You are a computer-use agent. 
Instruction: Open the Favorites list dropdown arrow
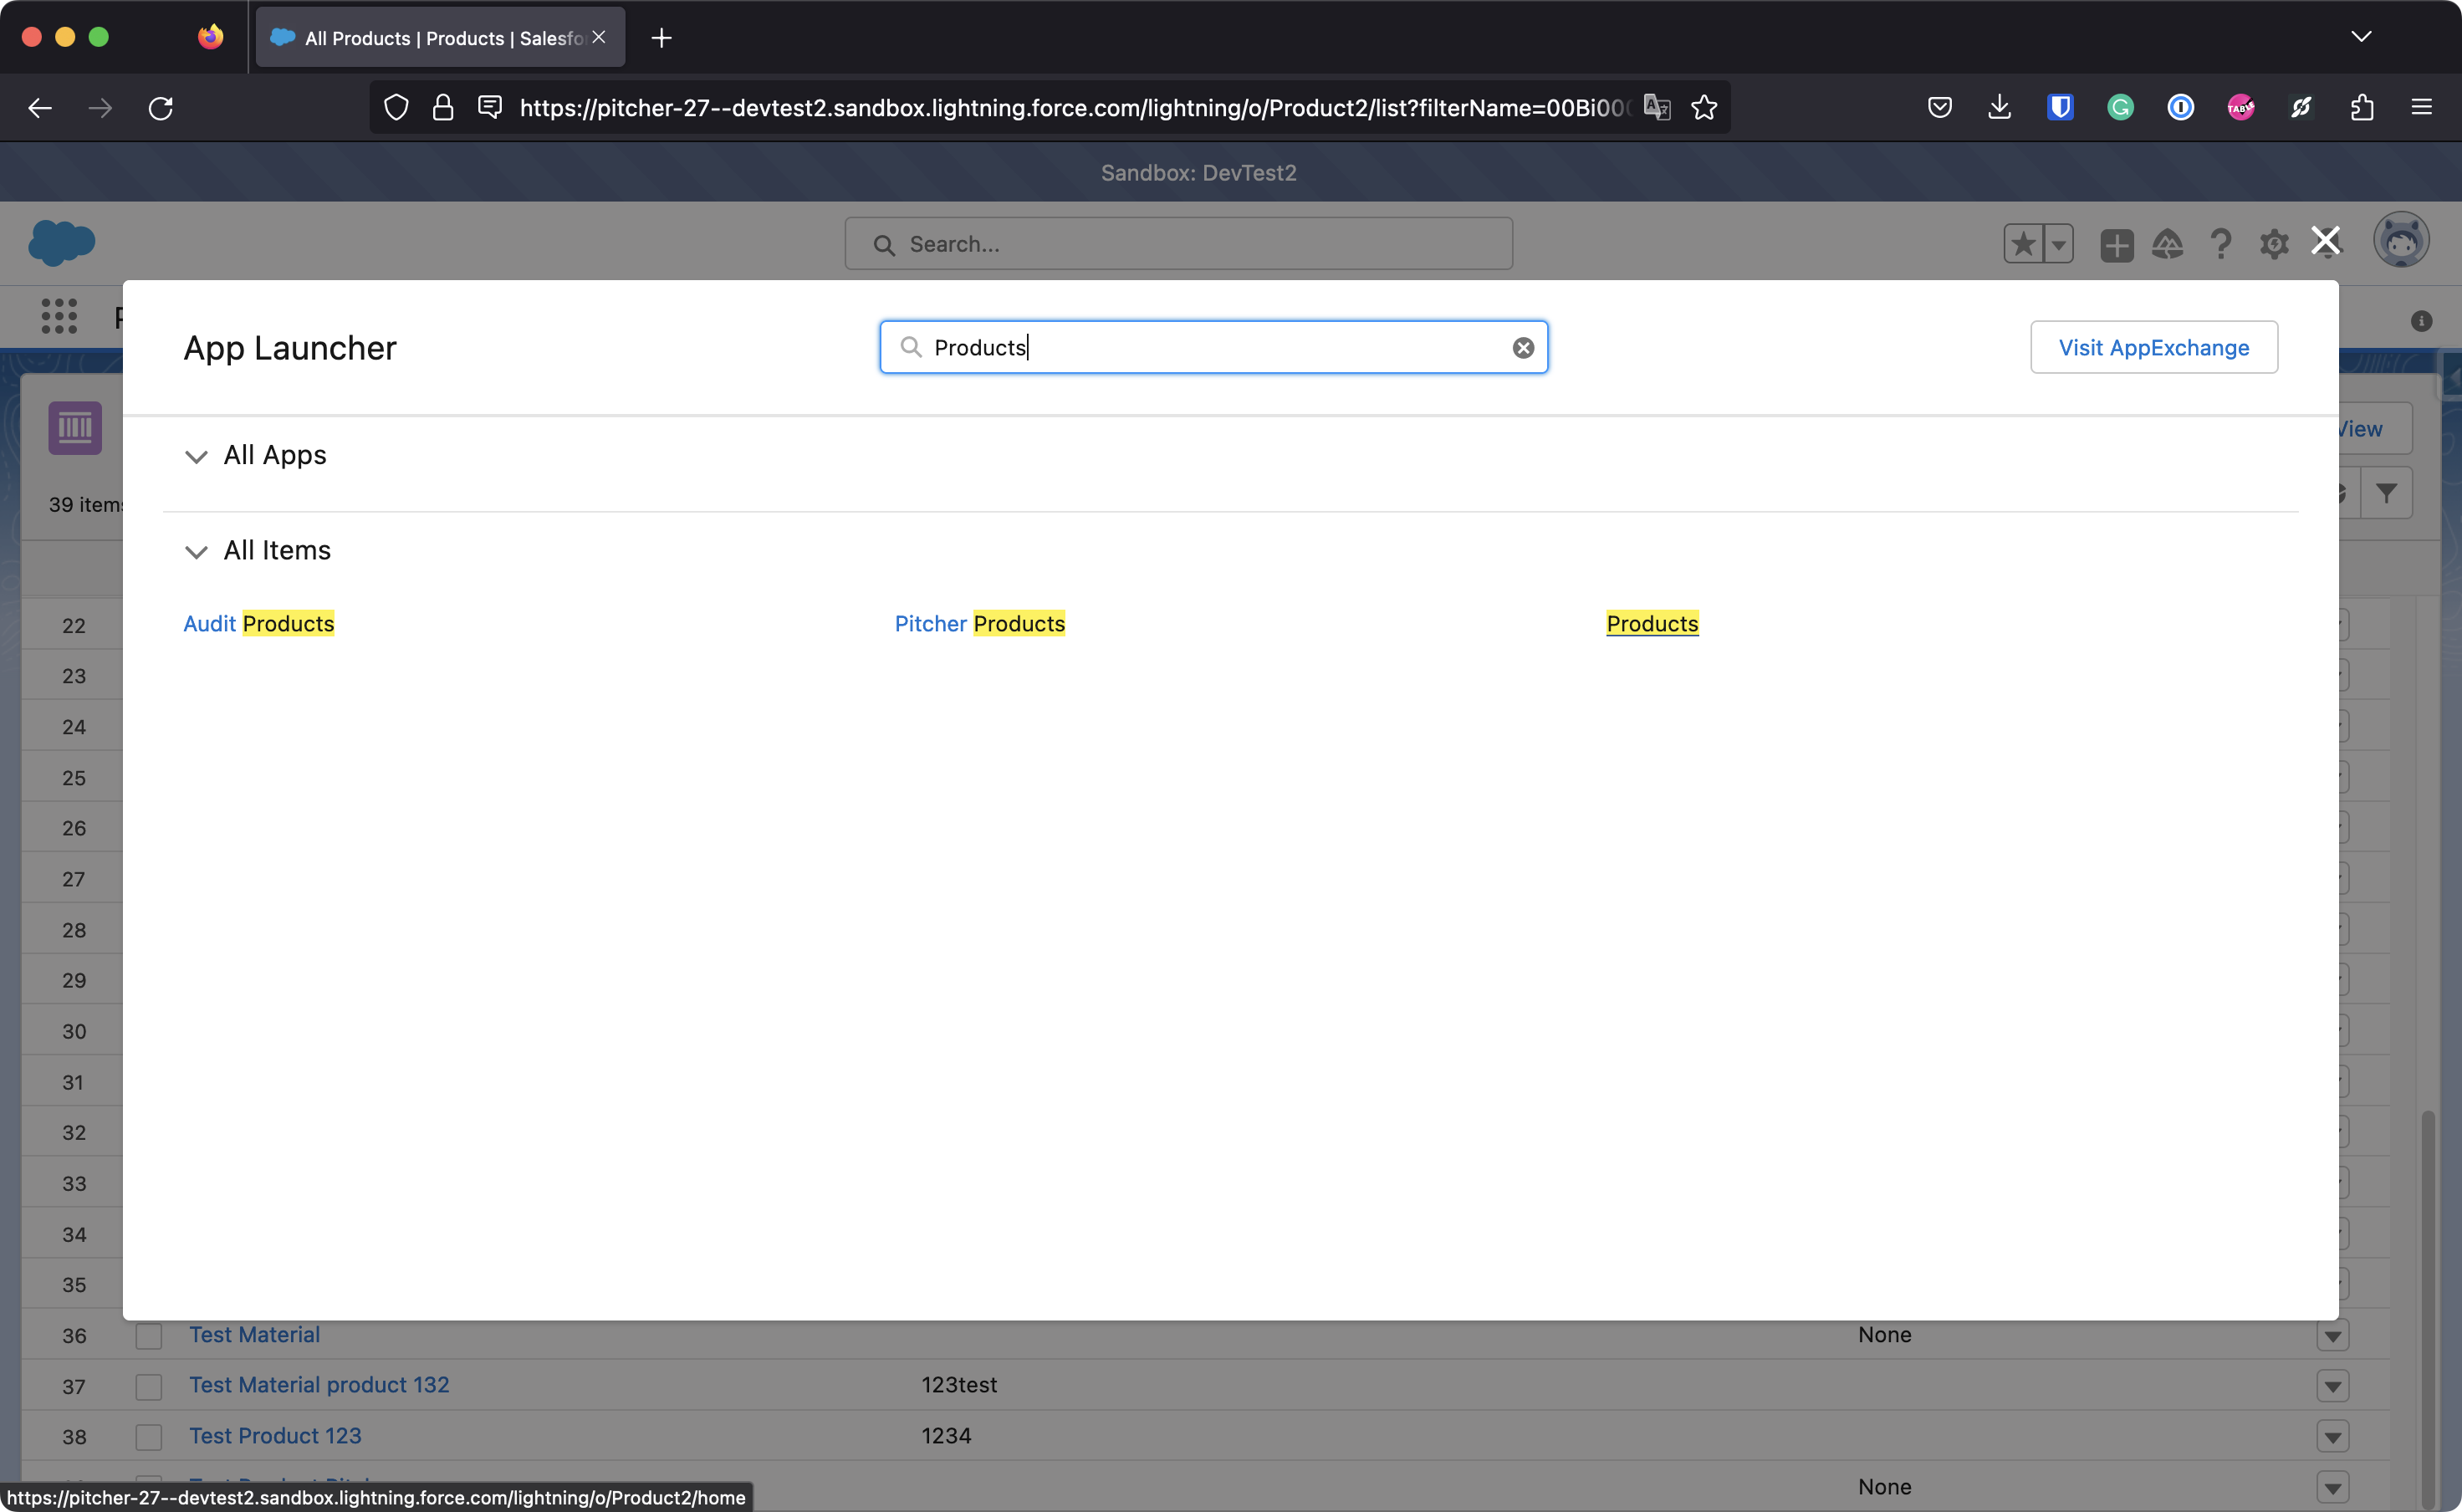(x=2058, y=244)
